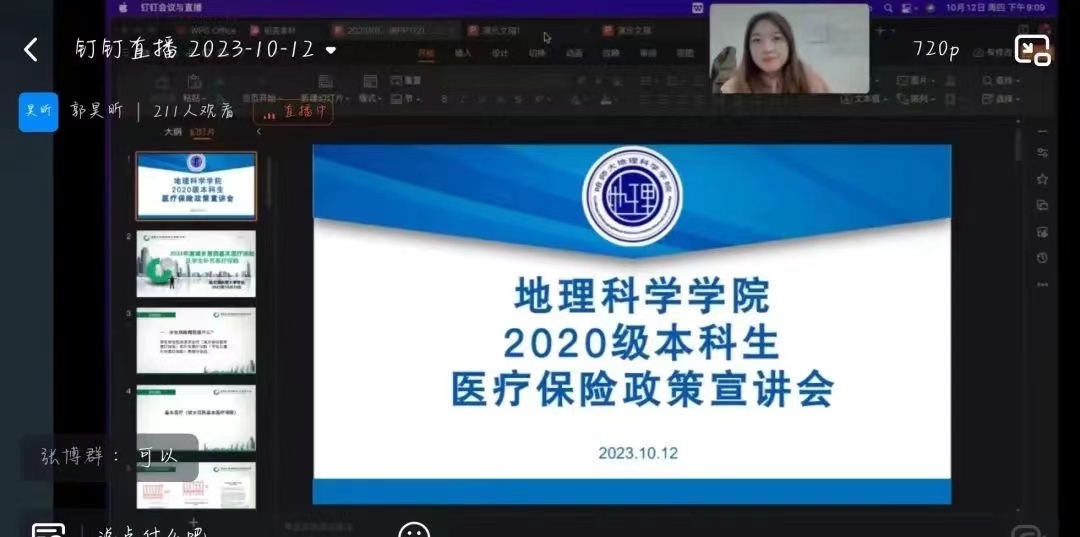The width and height of the screenshot is (1080, 537).
Task: Select the 幻灯片 slides panel tab
Action: [x=202, y=131]
